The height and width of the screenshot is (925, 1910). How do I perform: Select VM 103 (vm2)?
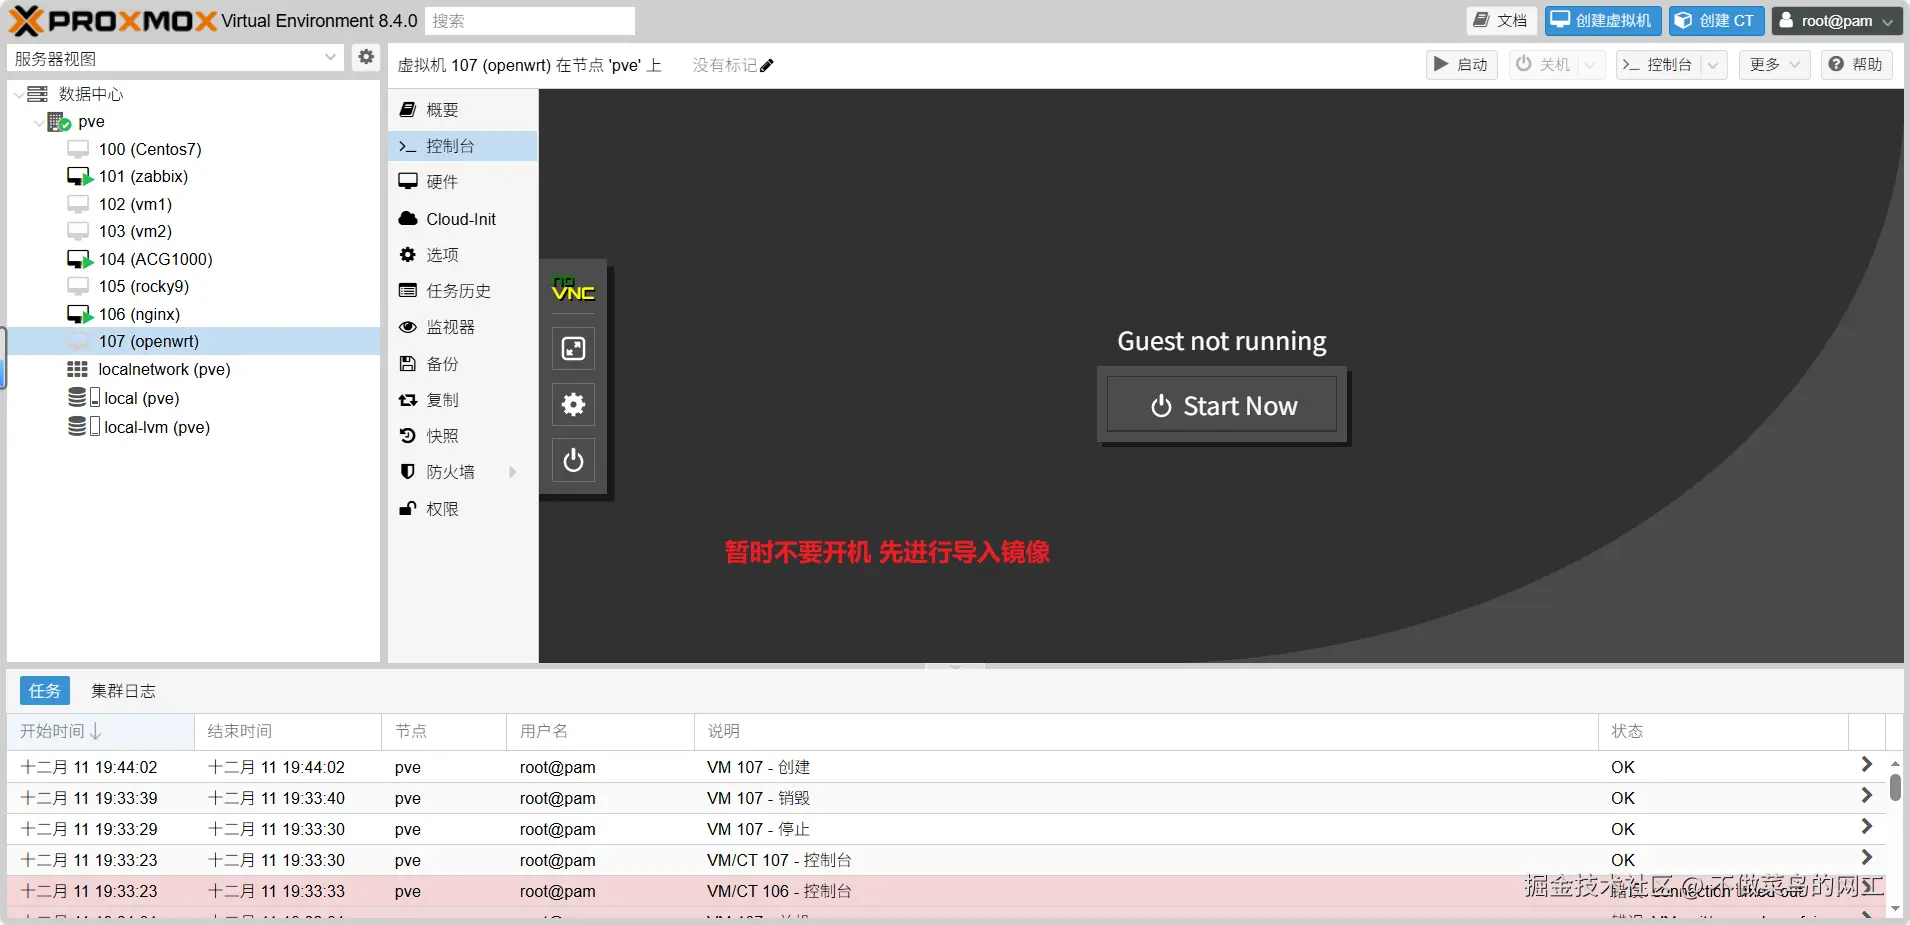[x=135, y=231]
